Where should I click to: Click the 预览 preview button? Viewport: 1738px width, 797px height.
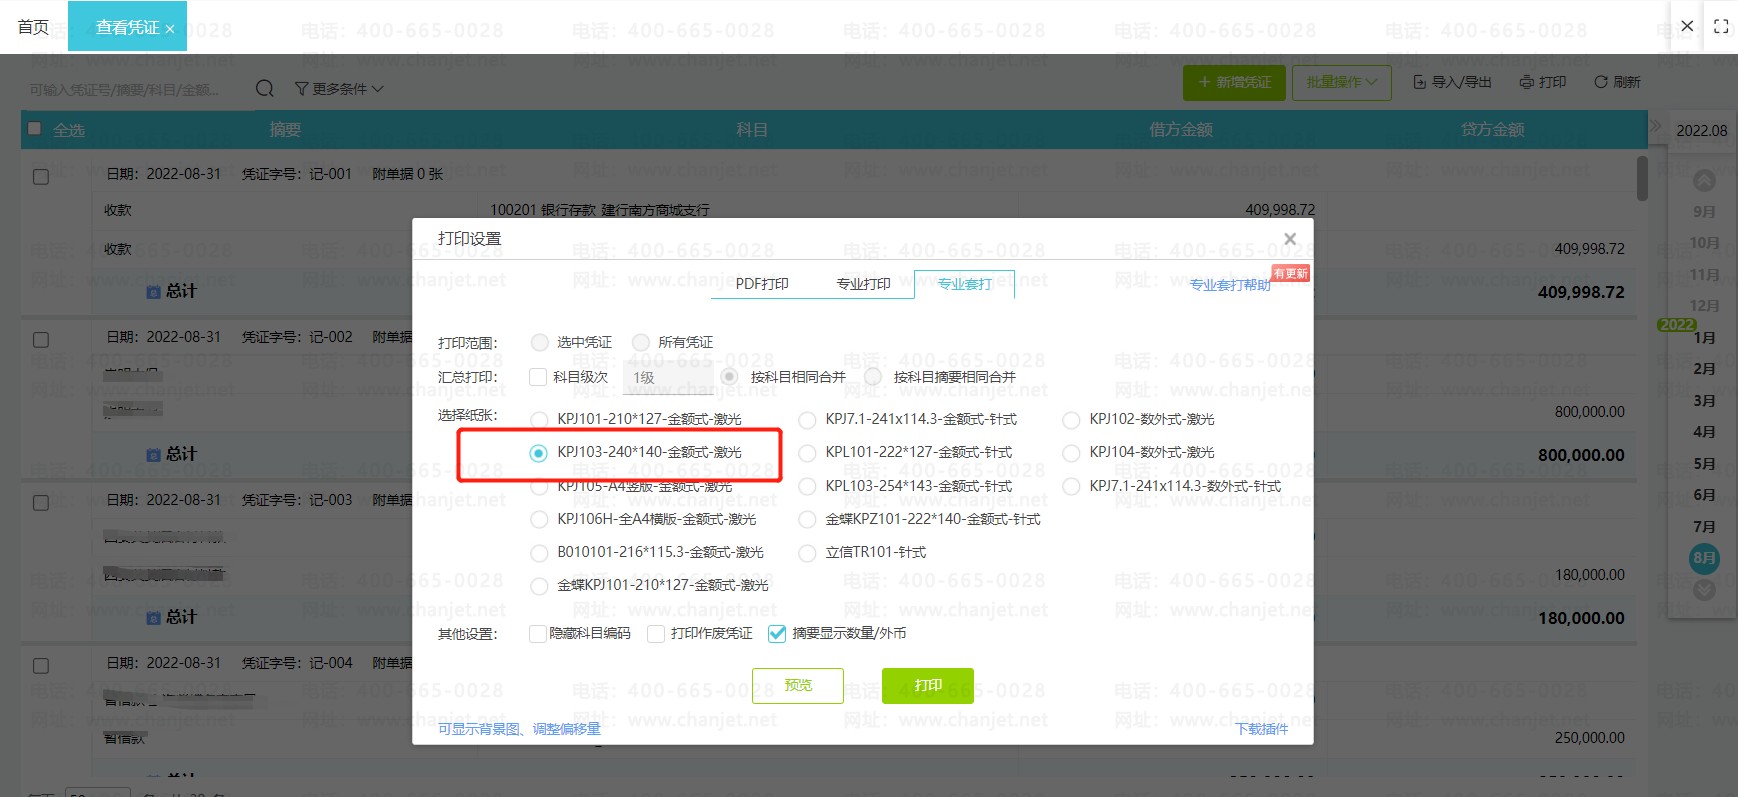pyautogui.click(x=798, y=686)
